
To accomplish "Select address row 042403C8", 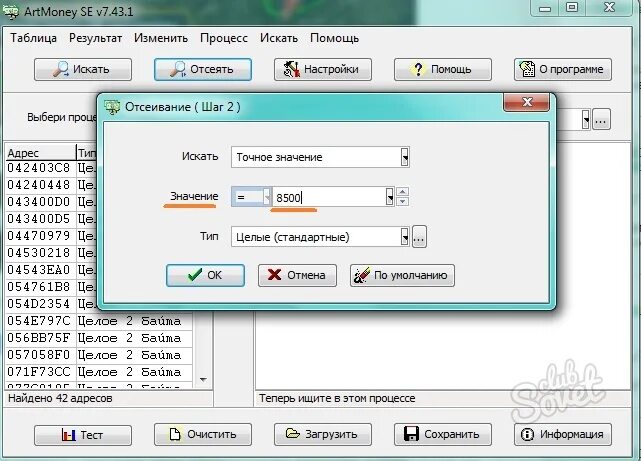I will pyautogui.click(x=38, y=168).
